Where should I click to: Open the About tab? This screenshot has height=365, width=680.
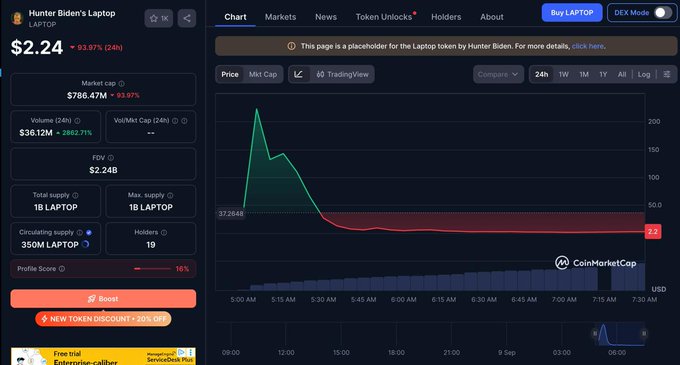point(491,17)
